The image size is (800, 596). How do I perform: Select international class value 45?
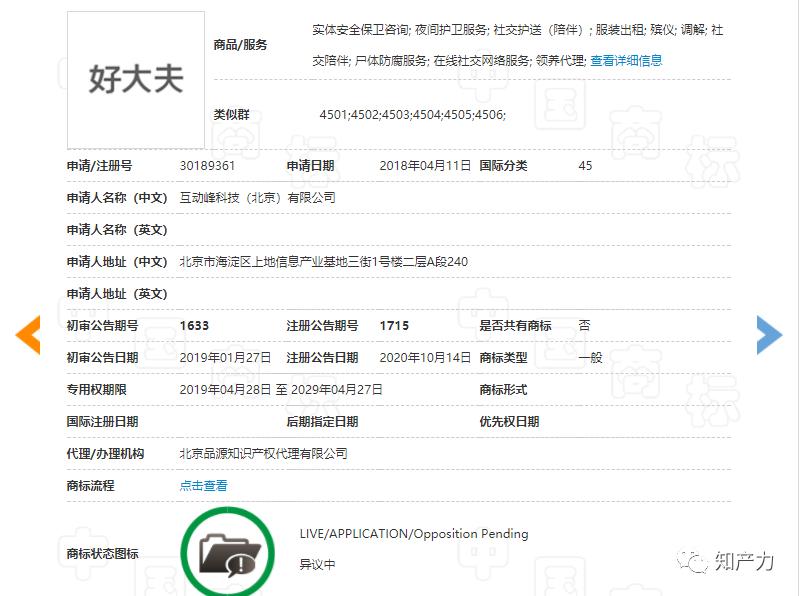pyautogui.click(x=585, y=166)
